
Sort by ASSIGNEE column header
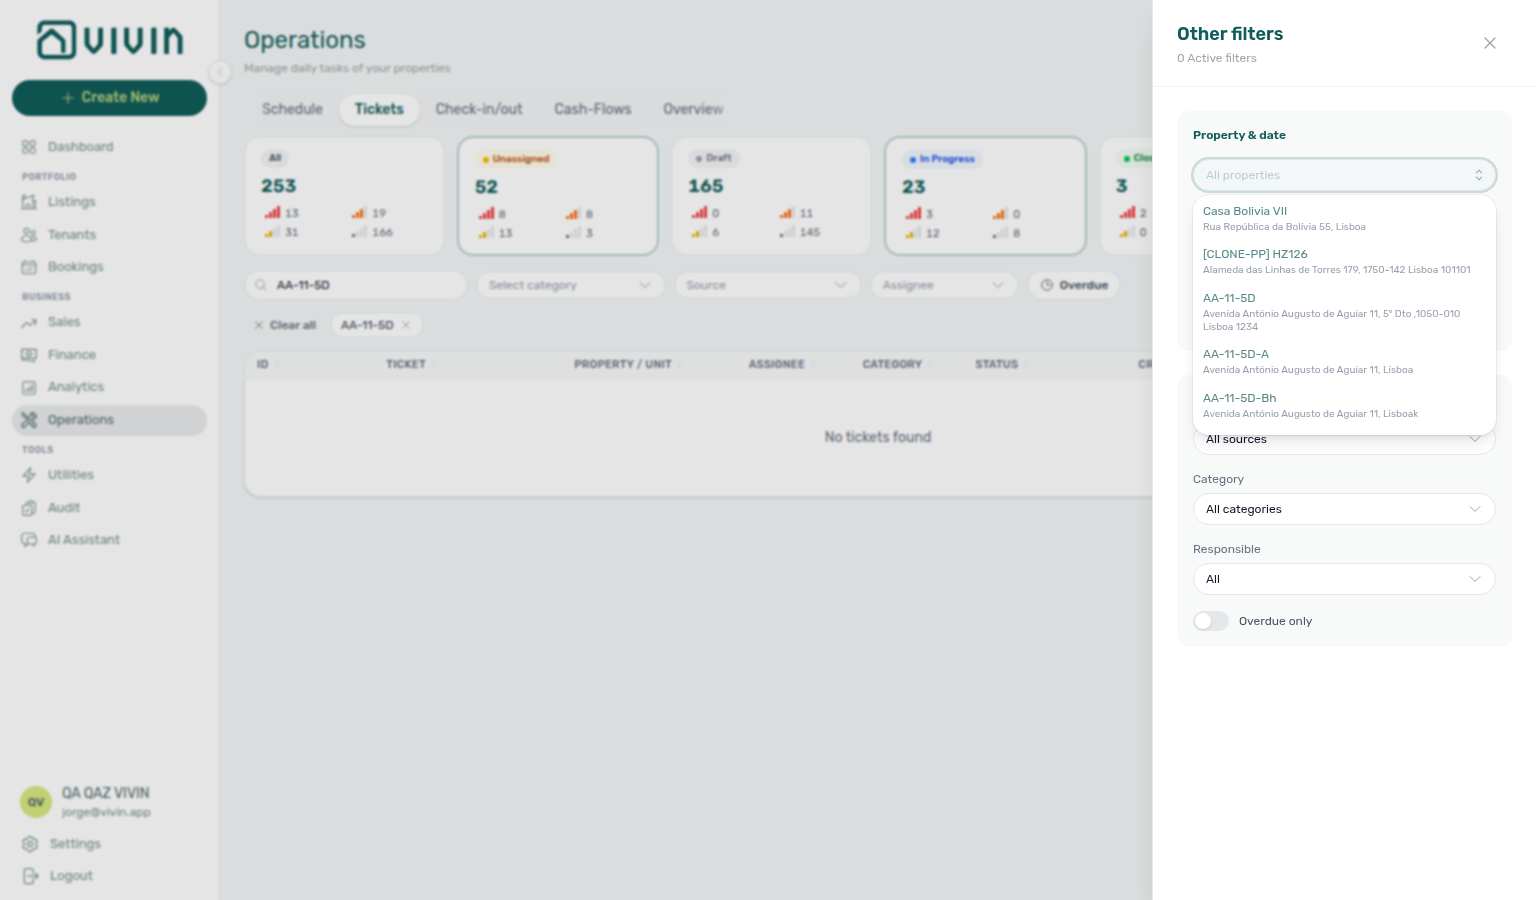[777, 364]
